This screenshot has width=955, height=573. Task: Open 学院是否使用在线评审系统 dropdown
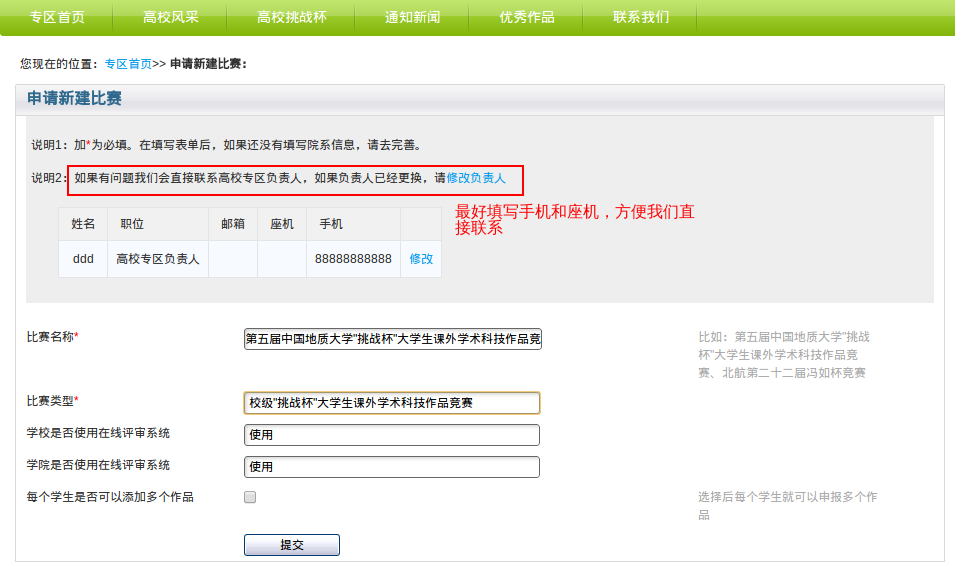coord(392,467)
